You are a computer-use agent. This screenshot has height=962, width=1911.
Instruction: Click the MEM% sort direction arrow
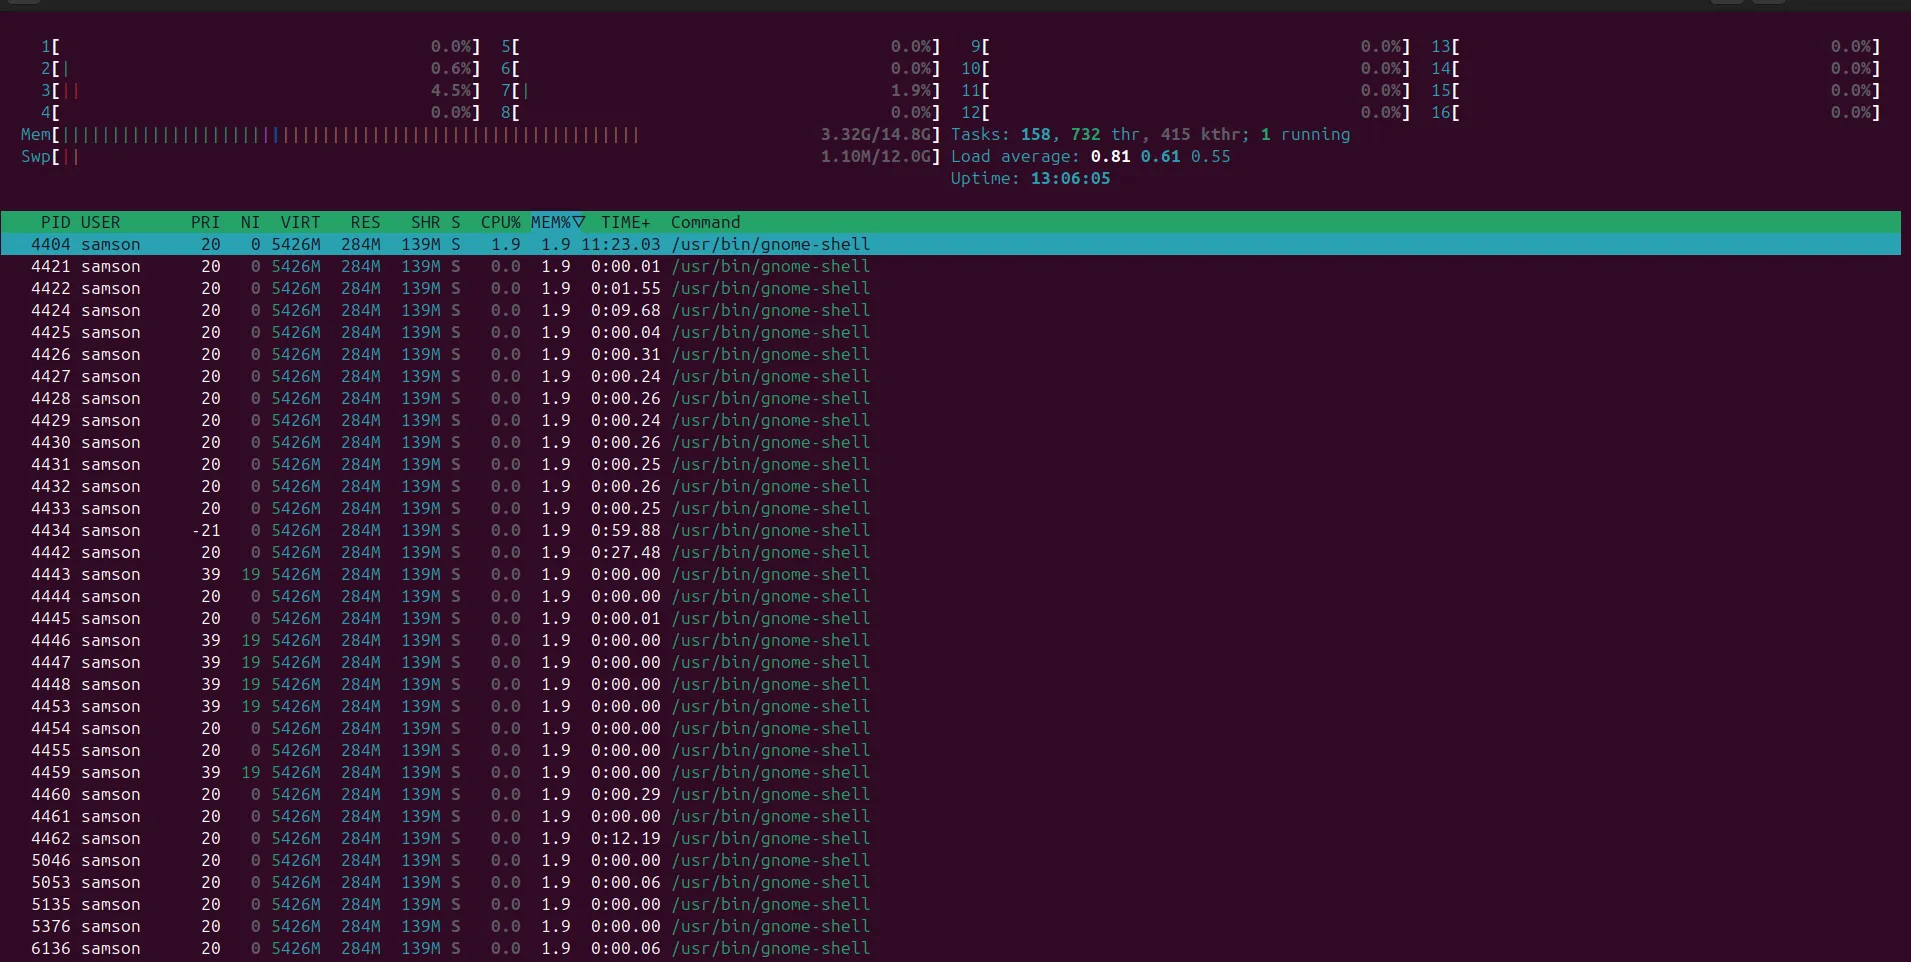point(578,222)
